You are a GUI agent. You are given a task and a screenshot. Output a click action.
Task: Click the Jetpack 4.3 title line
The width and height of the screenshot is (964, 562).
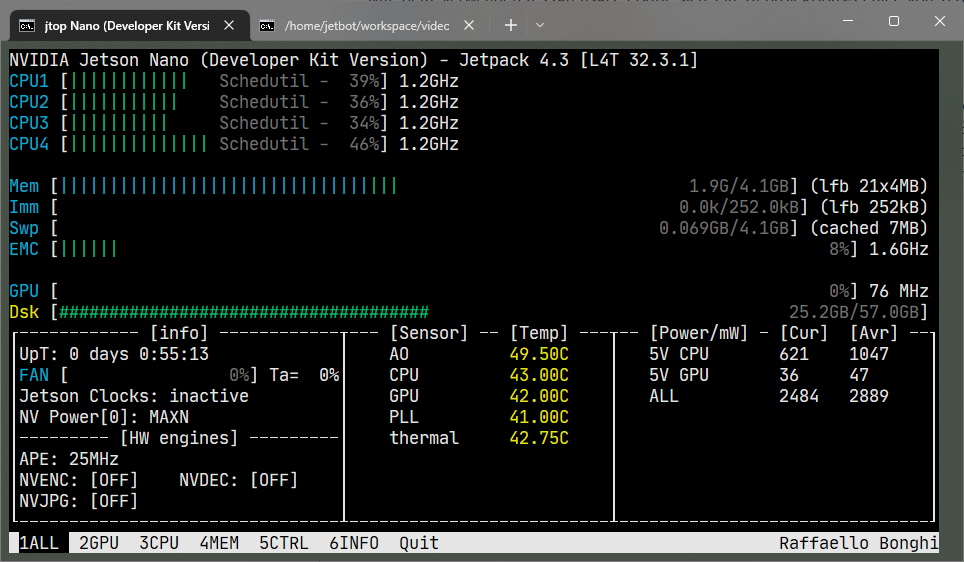354,60
